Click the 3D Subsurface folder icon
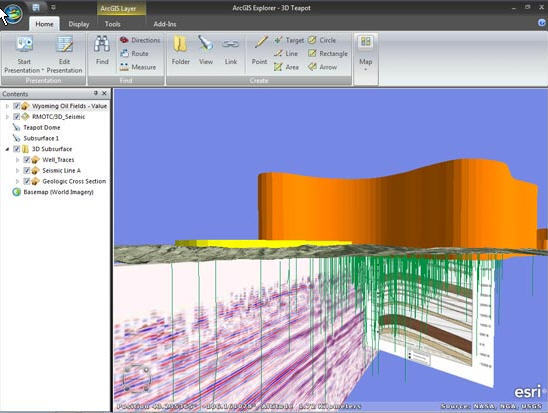Image resolution: width=548 pixels, height=413 pixels. (x=26, y=149)
